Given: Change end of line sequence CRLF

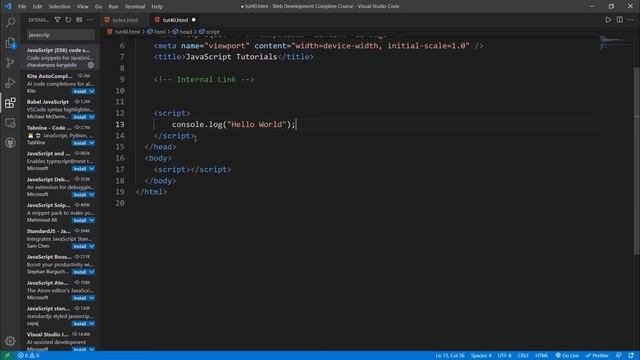Looking at the screenshot, I should click(523, 356).
